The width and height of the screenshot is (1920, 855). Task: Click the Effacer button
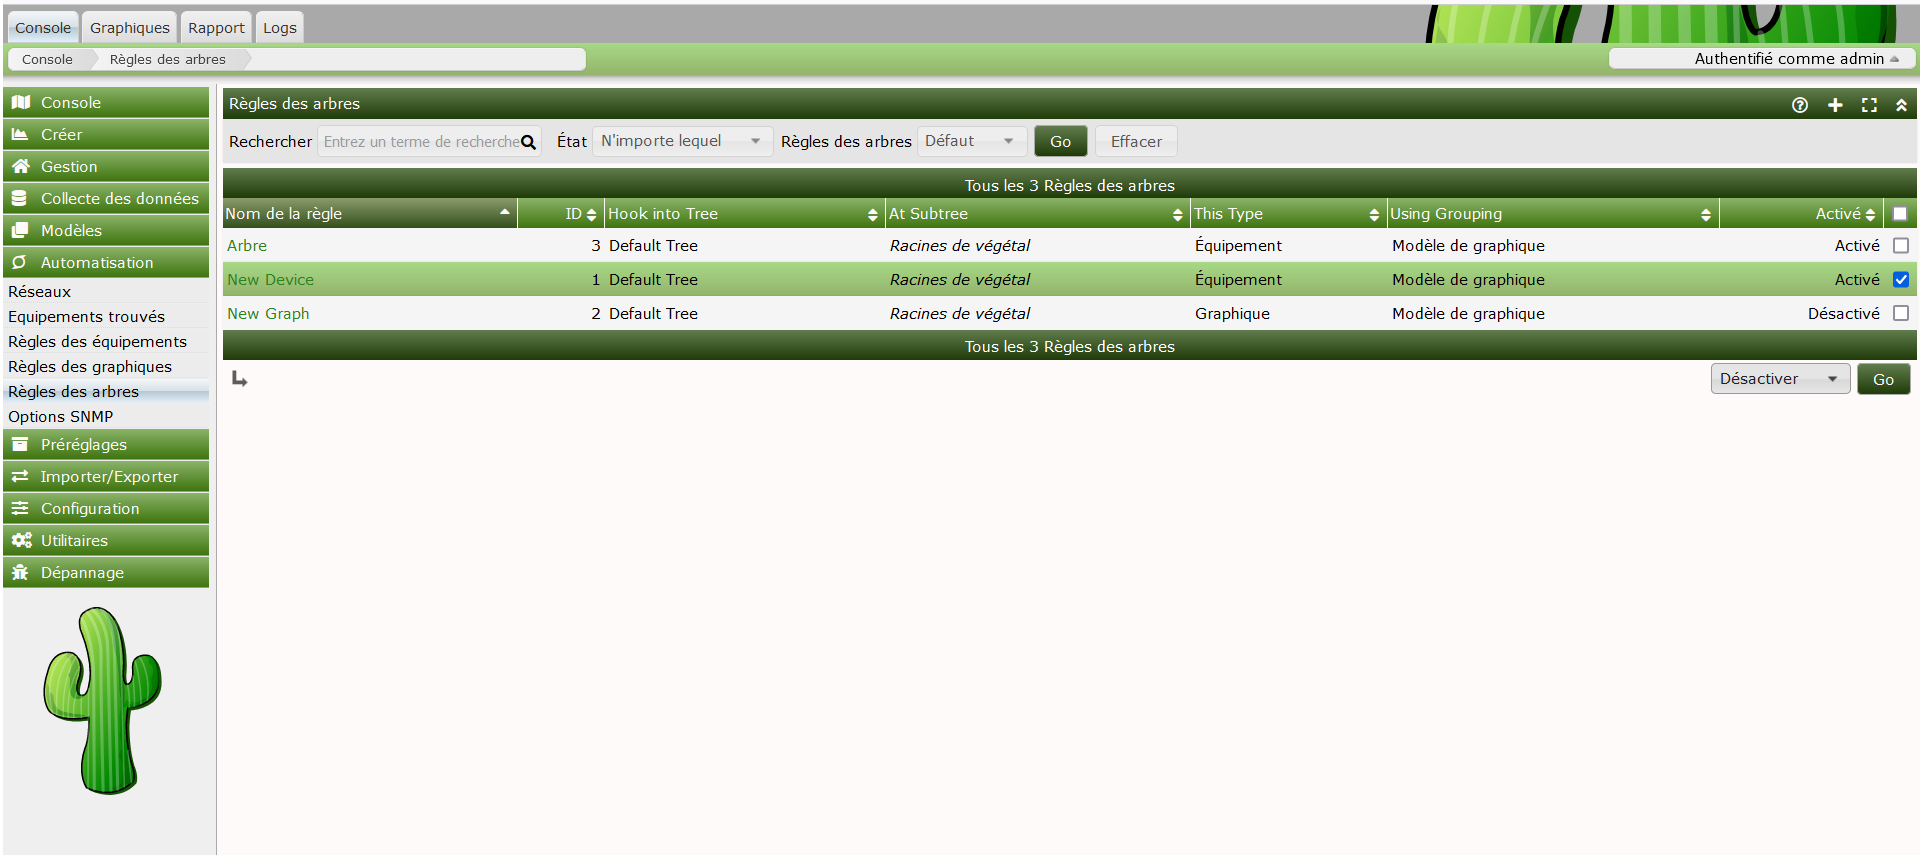click(x=1136, y=142)
